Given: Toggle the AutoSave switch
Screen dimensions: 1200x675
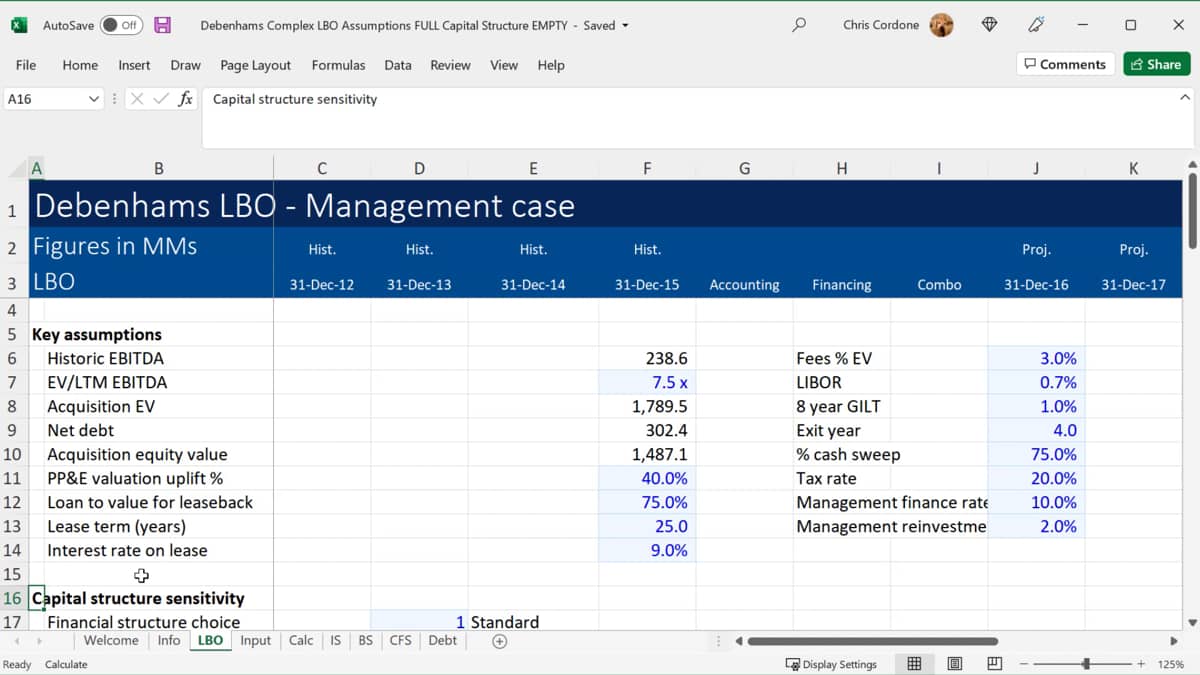Looking at the screenshot, I should [x=121, y=25].
